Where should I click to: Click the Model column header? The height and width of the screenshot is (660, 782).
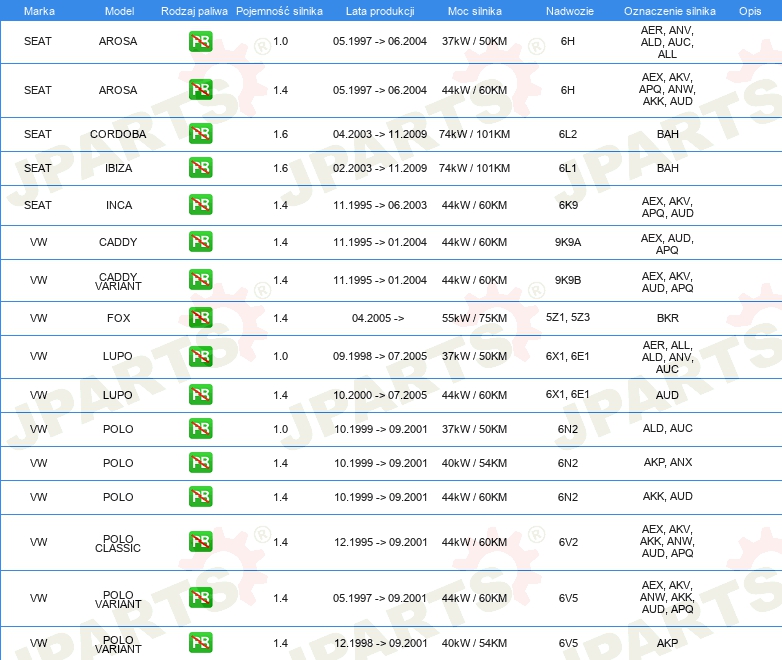(x=119, y=11)
